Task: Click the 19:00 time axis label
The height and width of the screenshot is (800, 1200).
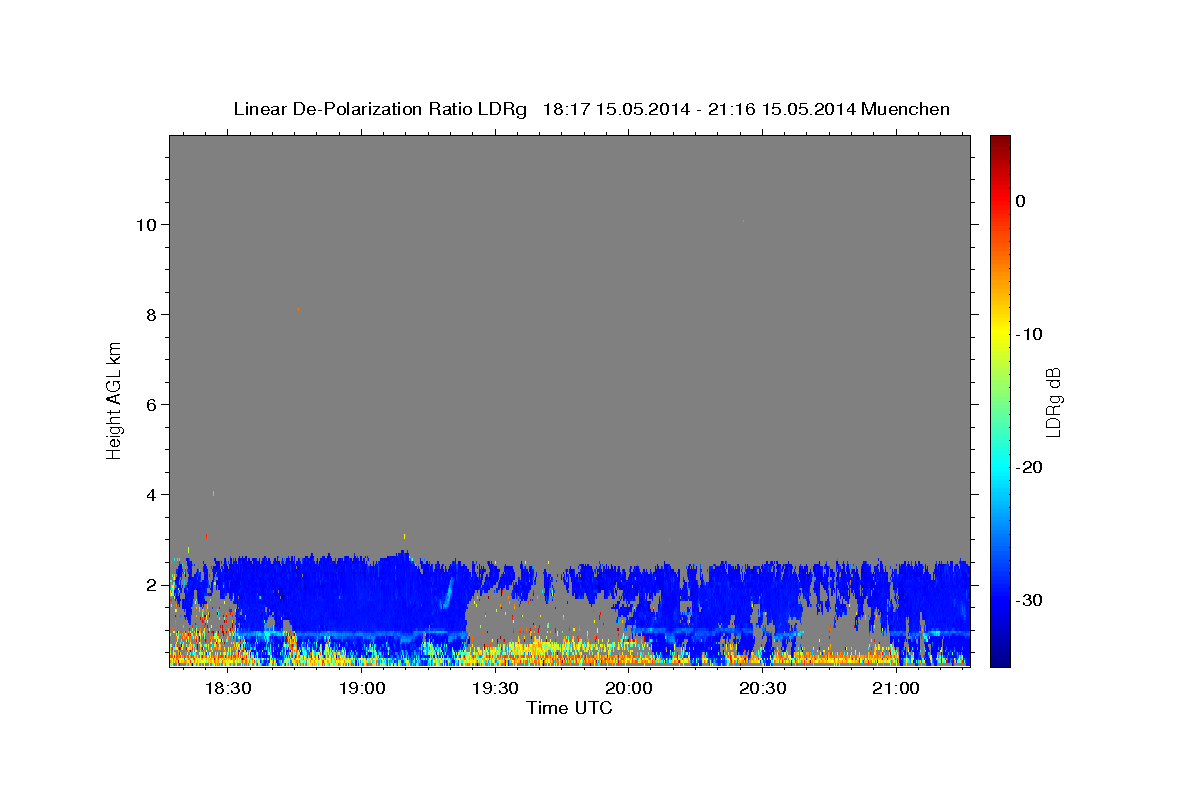Action: (x=362, y=689)
